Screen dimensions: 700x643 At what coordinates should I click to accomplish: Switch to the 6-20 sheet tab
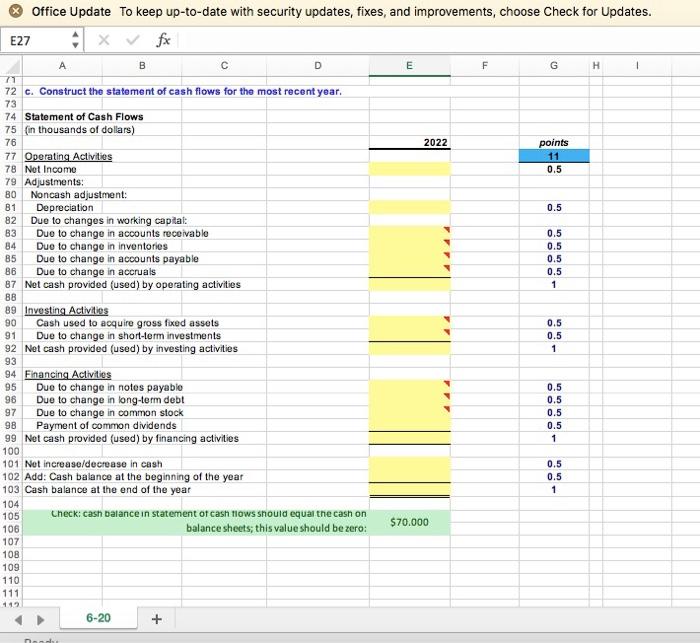pos(98,618)
